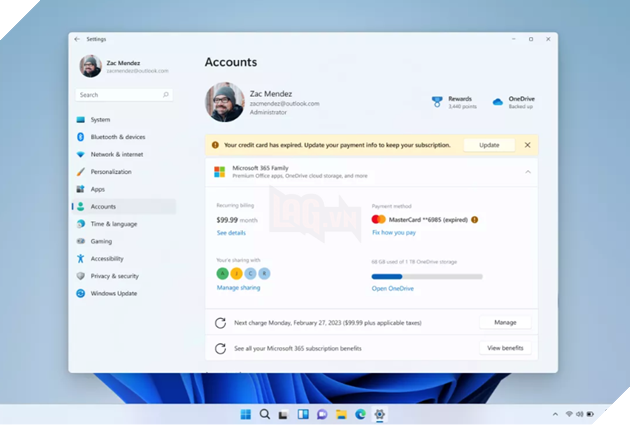Click the OneDrive cloud icon
The height and width of the screenshot is (427, 630).
point(498,102)
